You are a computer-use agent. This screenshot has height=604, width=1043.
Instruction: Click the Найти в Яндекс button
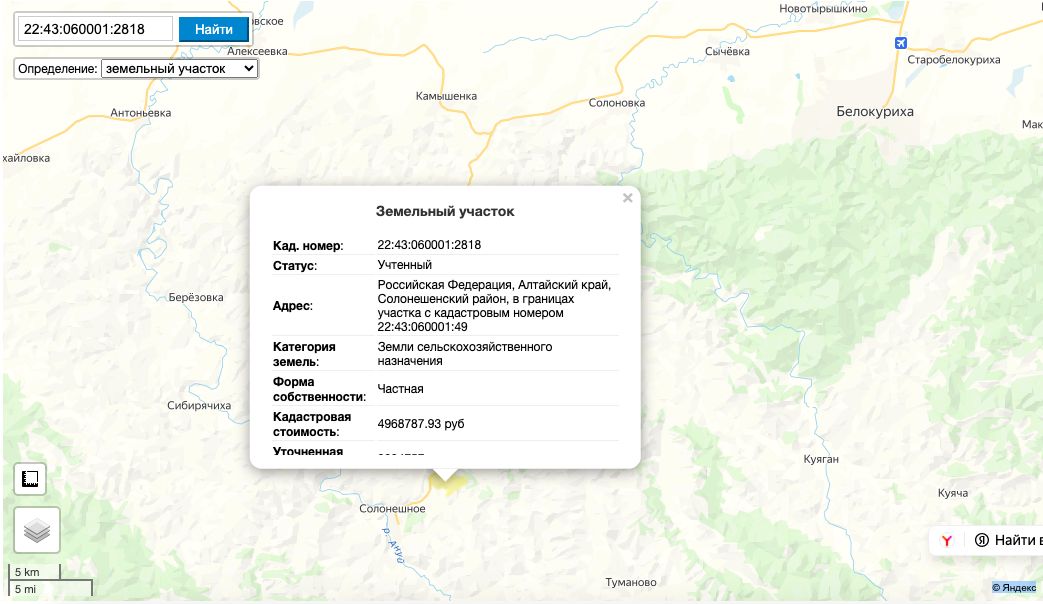coord(1009,540)
